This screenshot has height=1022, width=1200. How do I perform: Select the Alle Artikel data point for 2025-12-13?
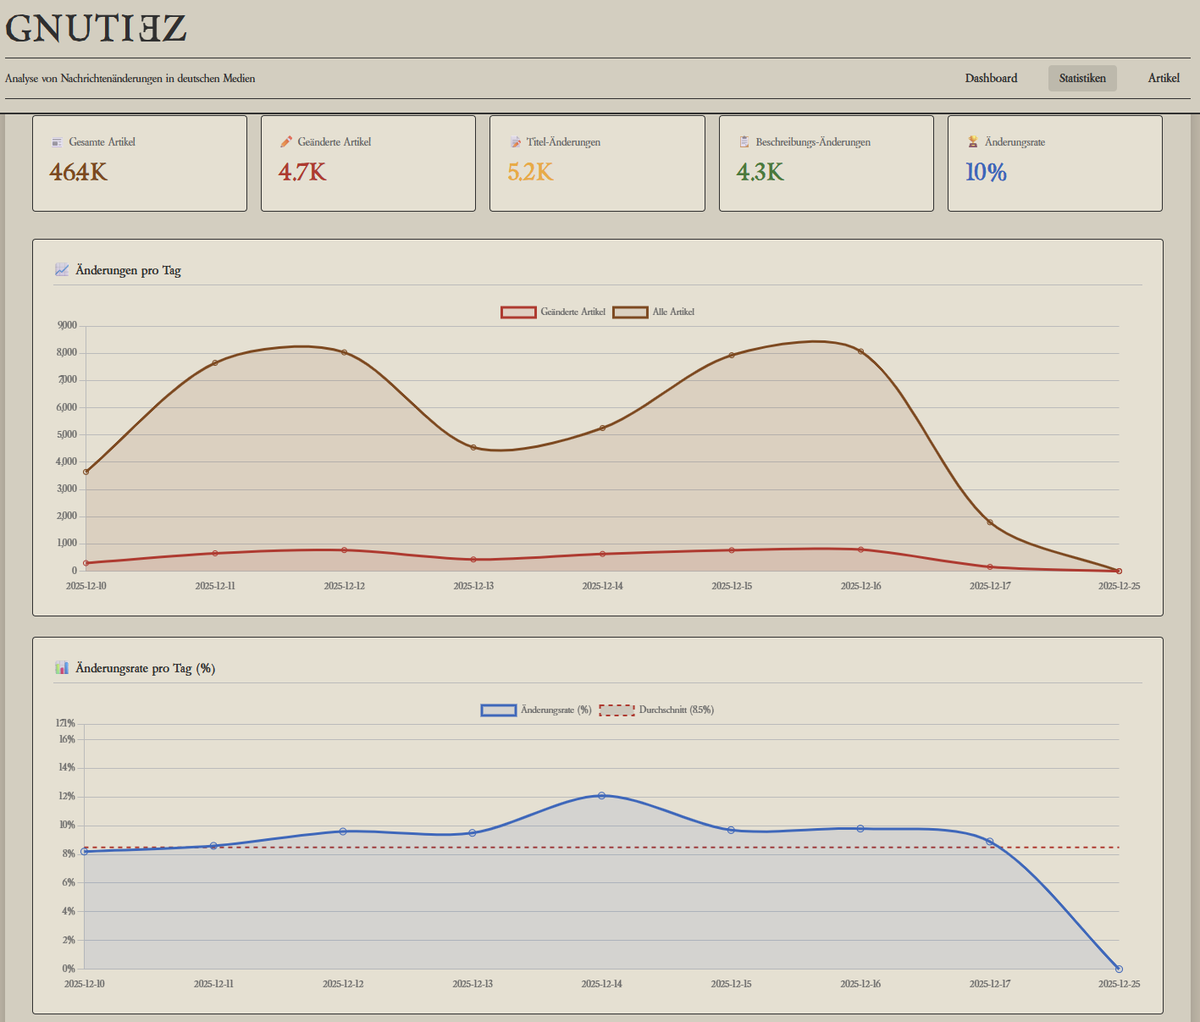click(473, 447)
